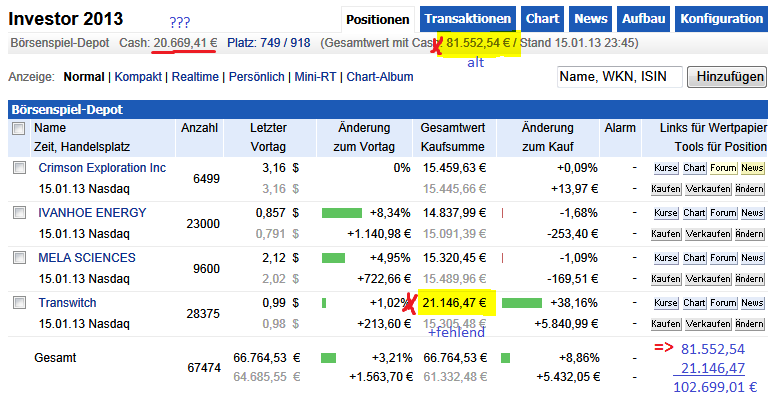Click Chart button for IVANHOE ENERGY

point(694,213)
